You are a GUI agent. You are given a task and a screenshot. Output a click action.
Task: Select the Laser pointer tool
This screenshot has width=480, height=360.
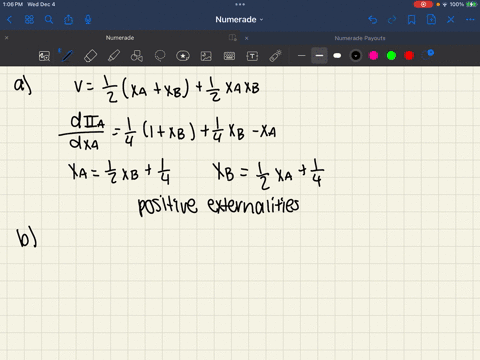(x=275, y=56)
